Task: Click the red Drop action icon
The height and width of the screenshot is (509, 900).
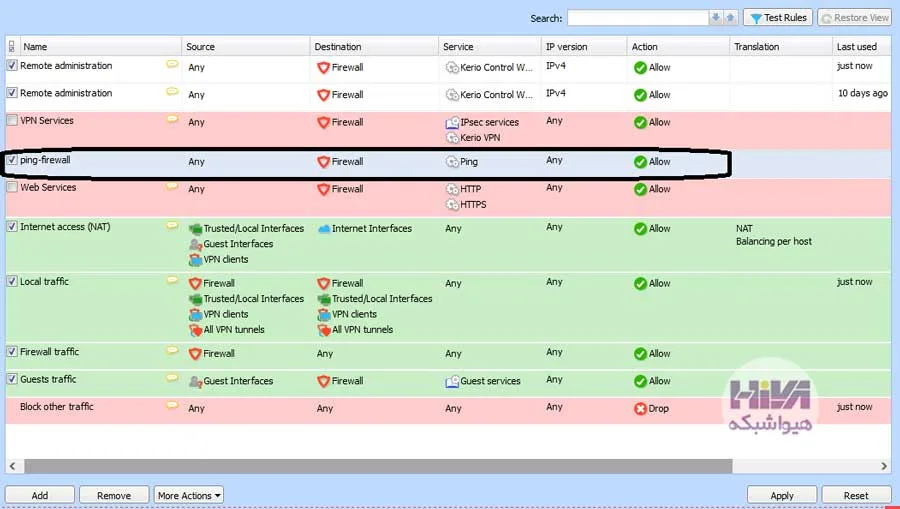Action: 641,409
